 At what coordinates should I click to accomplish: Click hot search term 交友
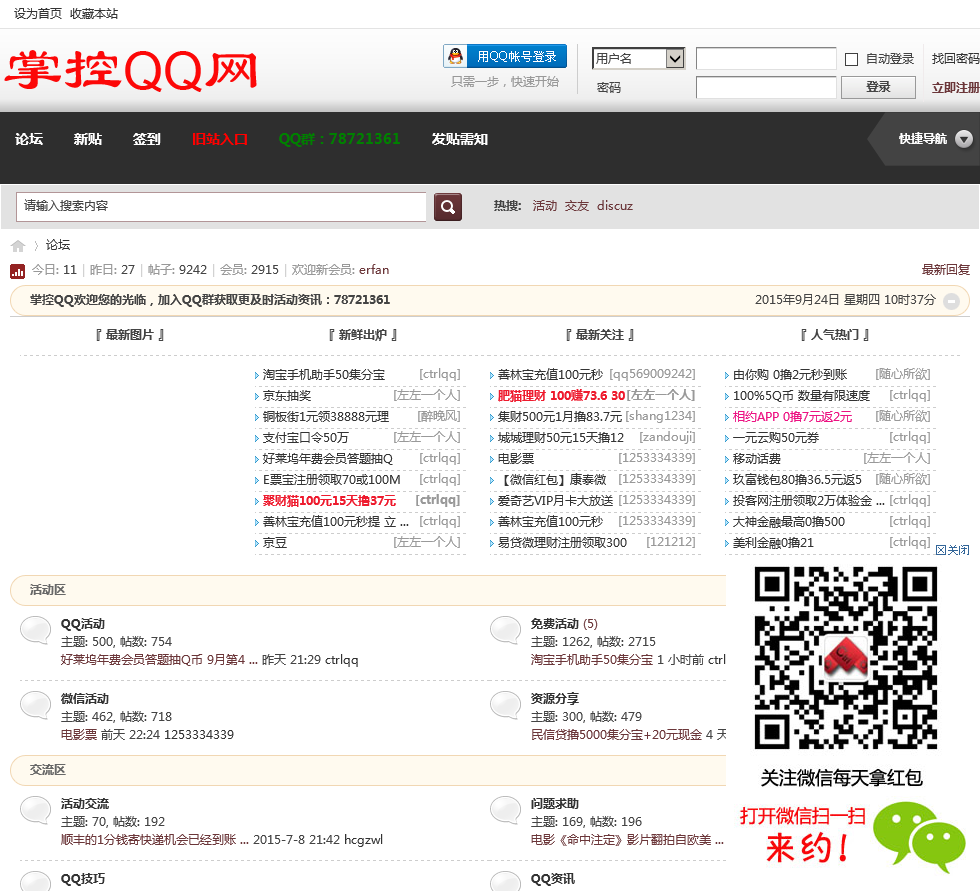pyautogui.click(x=577, y=206)
